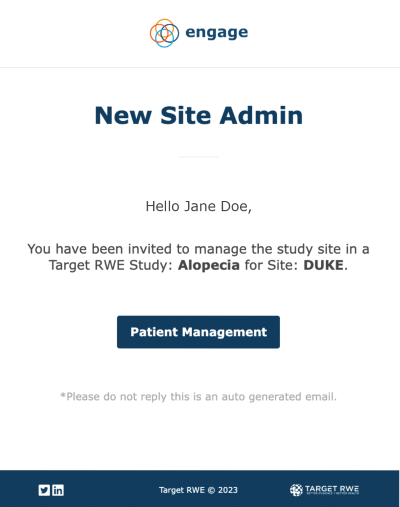Click the do not reply disclaimer
The width and height of the screenshot is (400, 507).
click(x=198, y=397)
